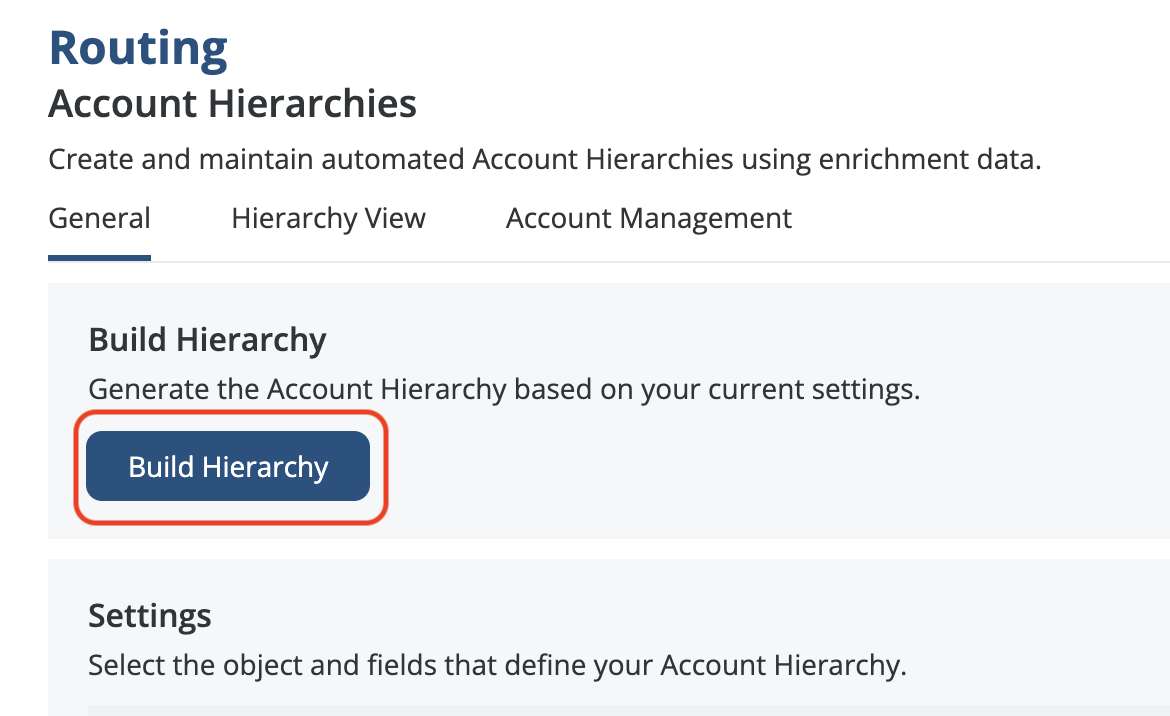1170x716 pixels.
Task: Switch to the General tab
Action: tap(99, 219)
